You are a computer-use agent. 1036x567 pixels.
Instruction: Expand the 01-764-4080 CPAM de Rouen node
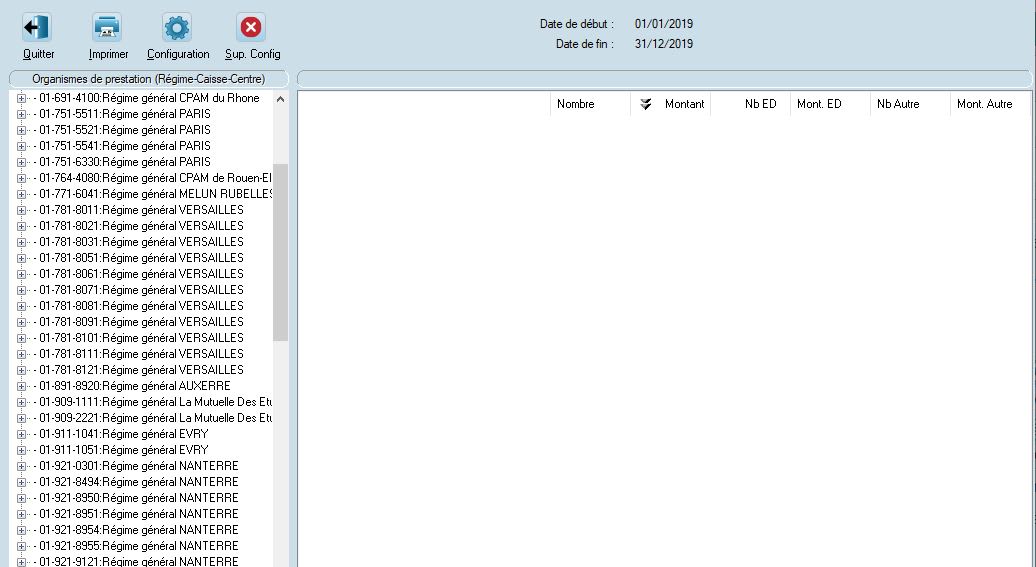point(21,178)
